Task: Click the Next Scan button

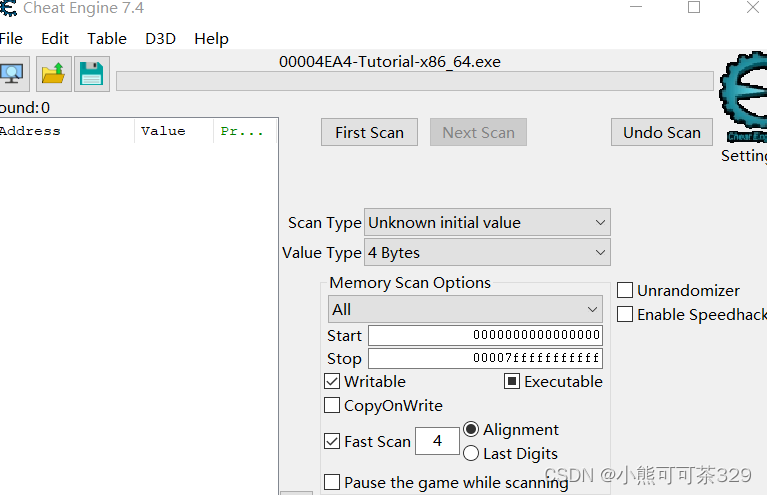Action: coord(478,132)
